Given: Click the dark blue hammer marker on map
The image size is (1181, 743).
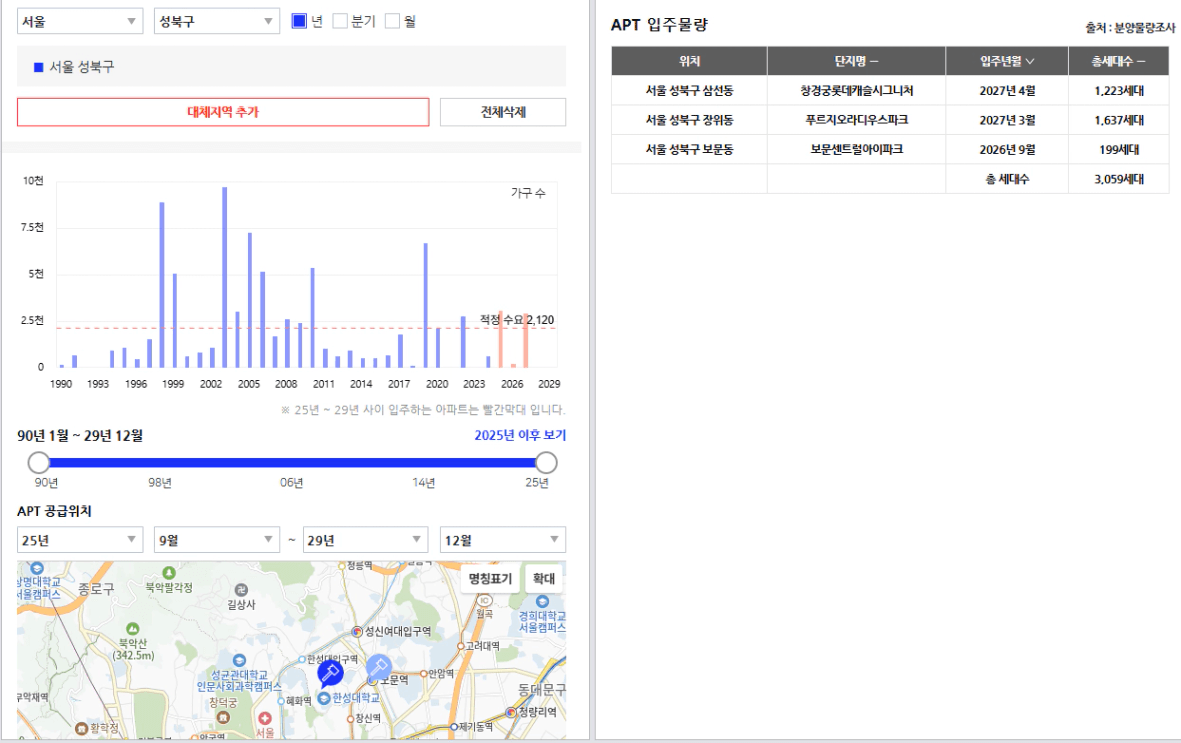Looking at the screenshot, I should click(330, 672).
